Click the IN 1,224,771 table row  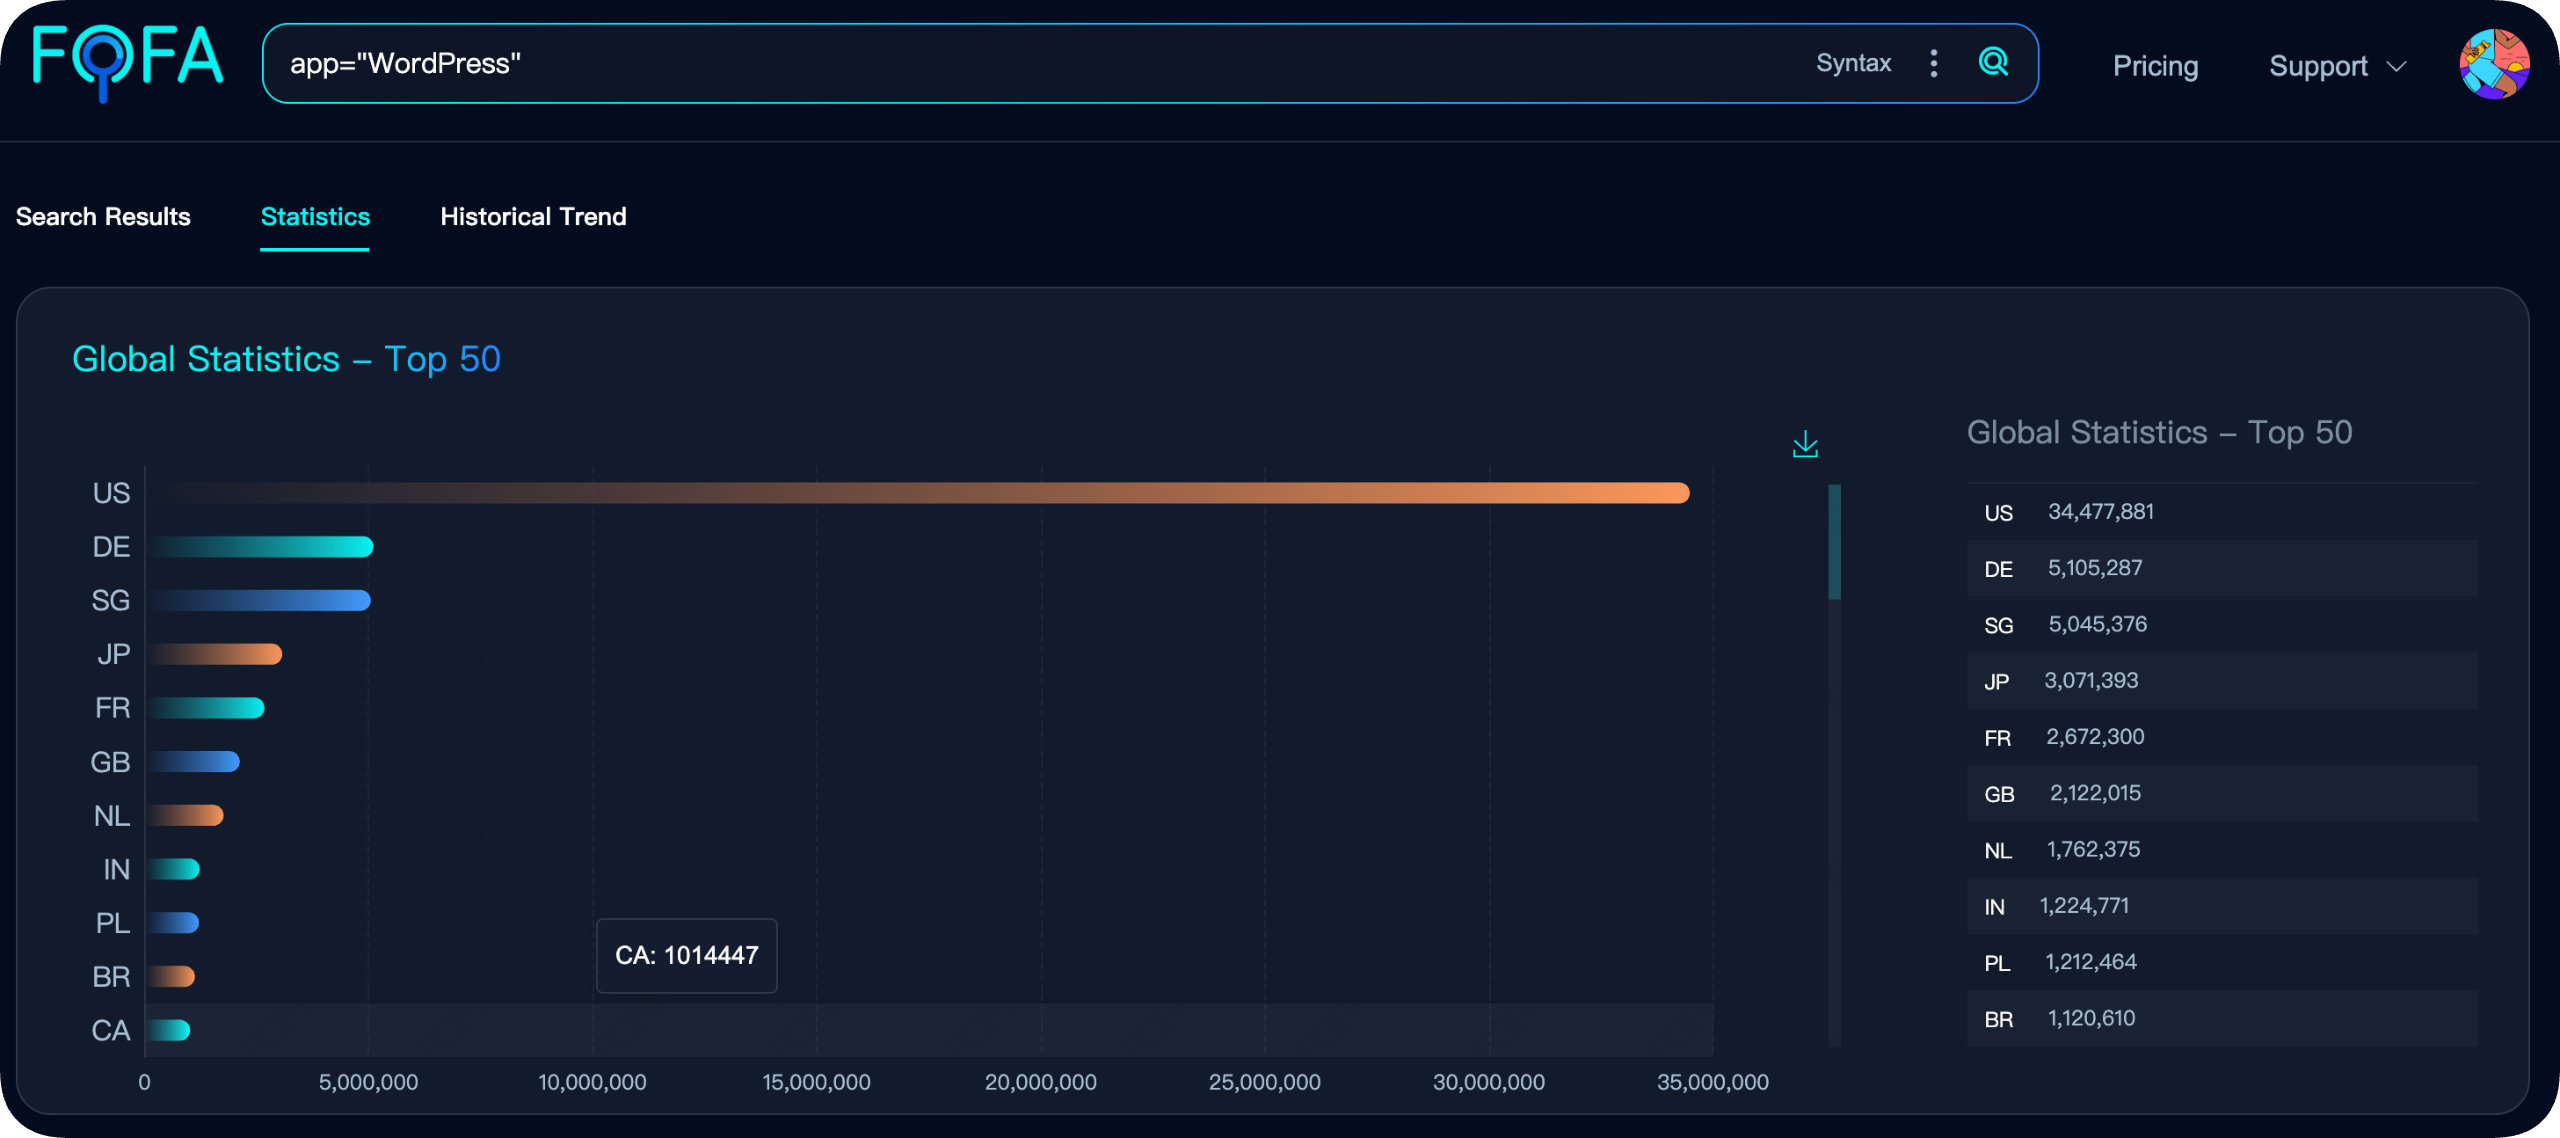click(2222, 906)
